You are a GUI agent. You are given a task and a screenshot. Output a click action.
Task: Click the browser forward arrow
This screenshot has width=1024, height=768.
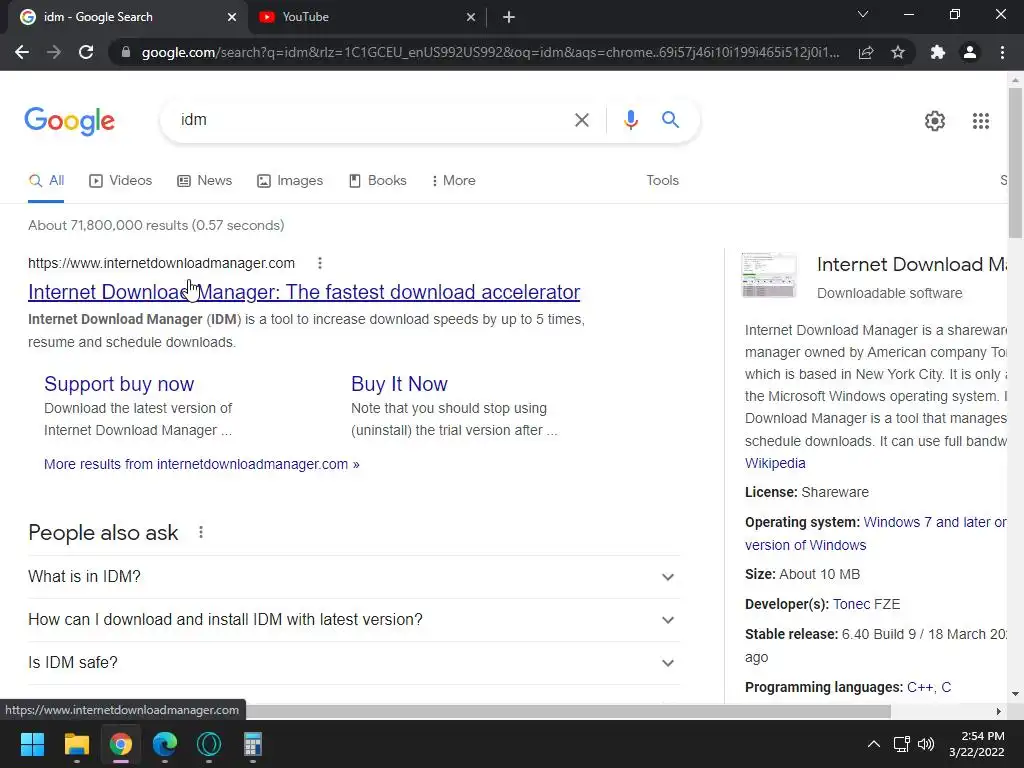(54, 52)
